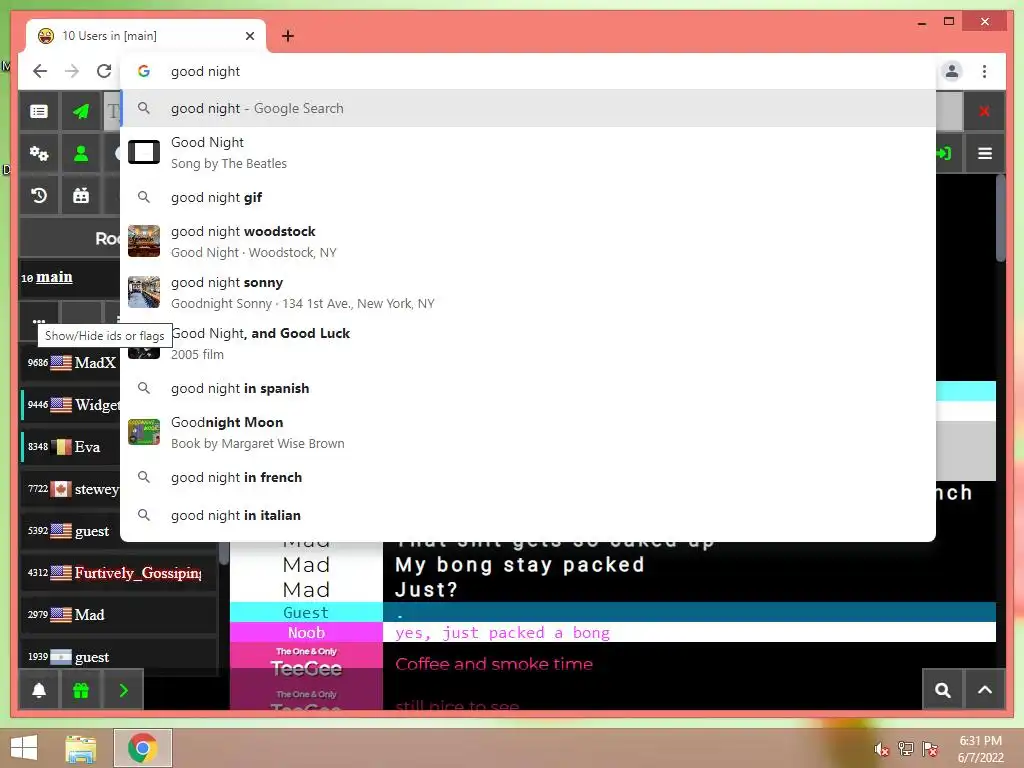1024x768 pixels.
Task: Click the Guest username label in chat
Action: (306, 612)
